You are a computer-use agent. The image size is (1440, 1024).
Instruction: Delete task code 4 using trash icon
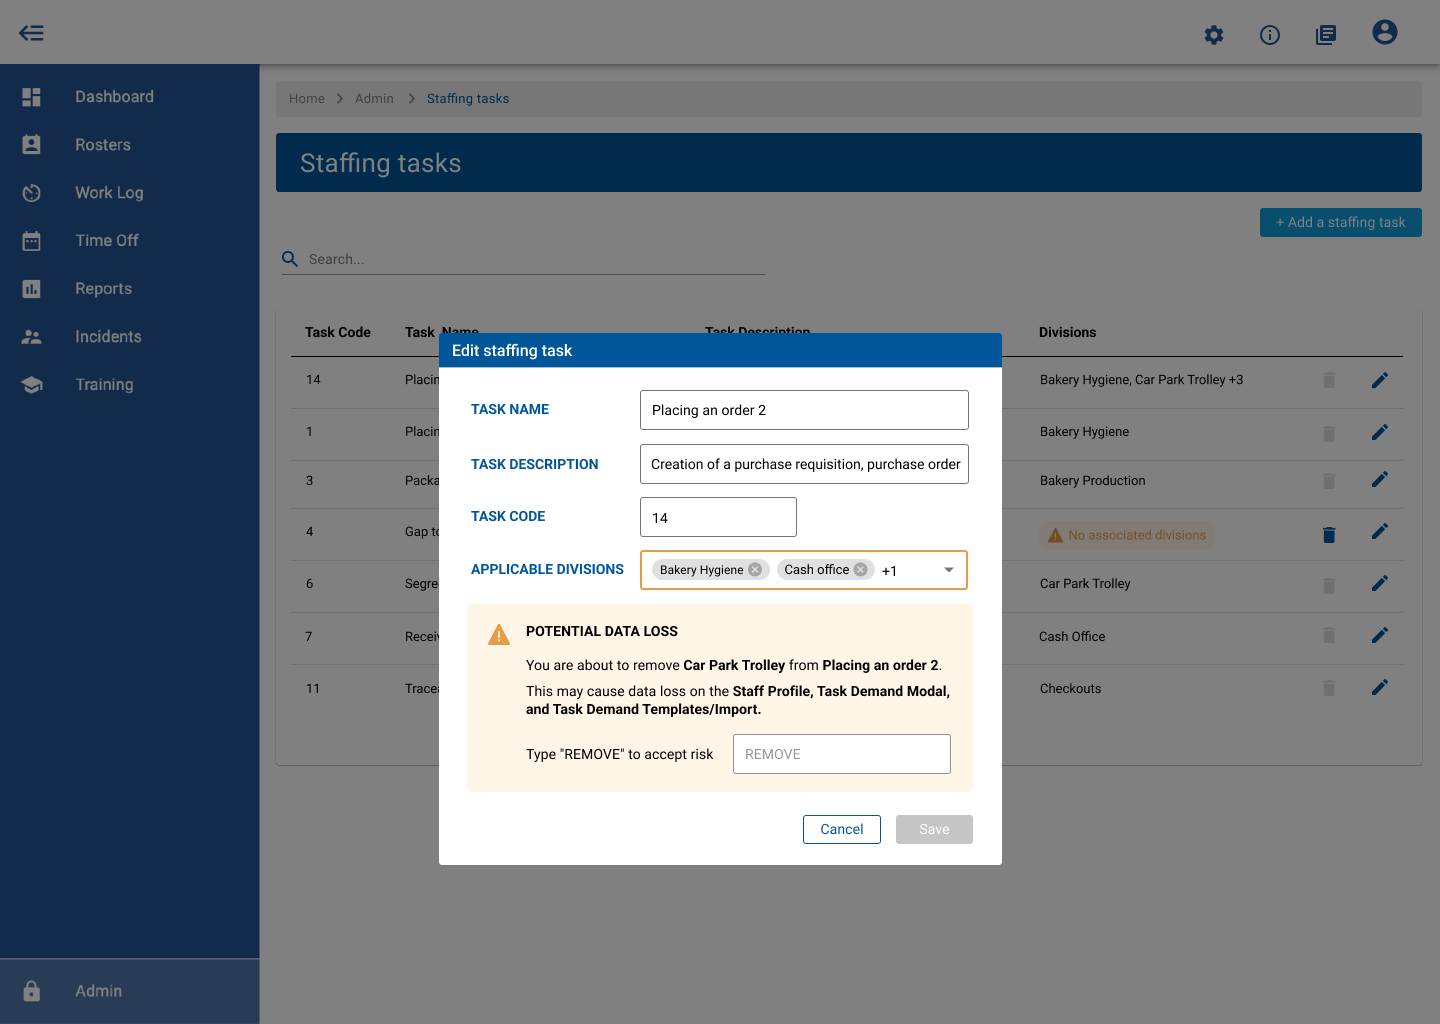coord(1329,535)
